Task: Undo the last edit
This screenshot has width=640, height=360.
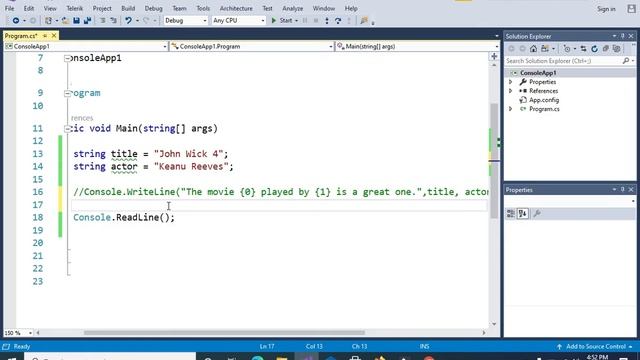Action: [x=128, y=20]
